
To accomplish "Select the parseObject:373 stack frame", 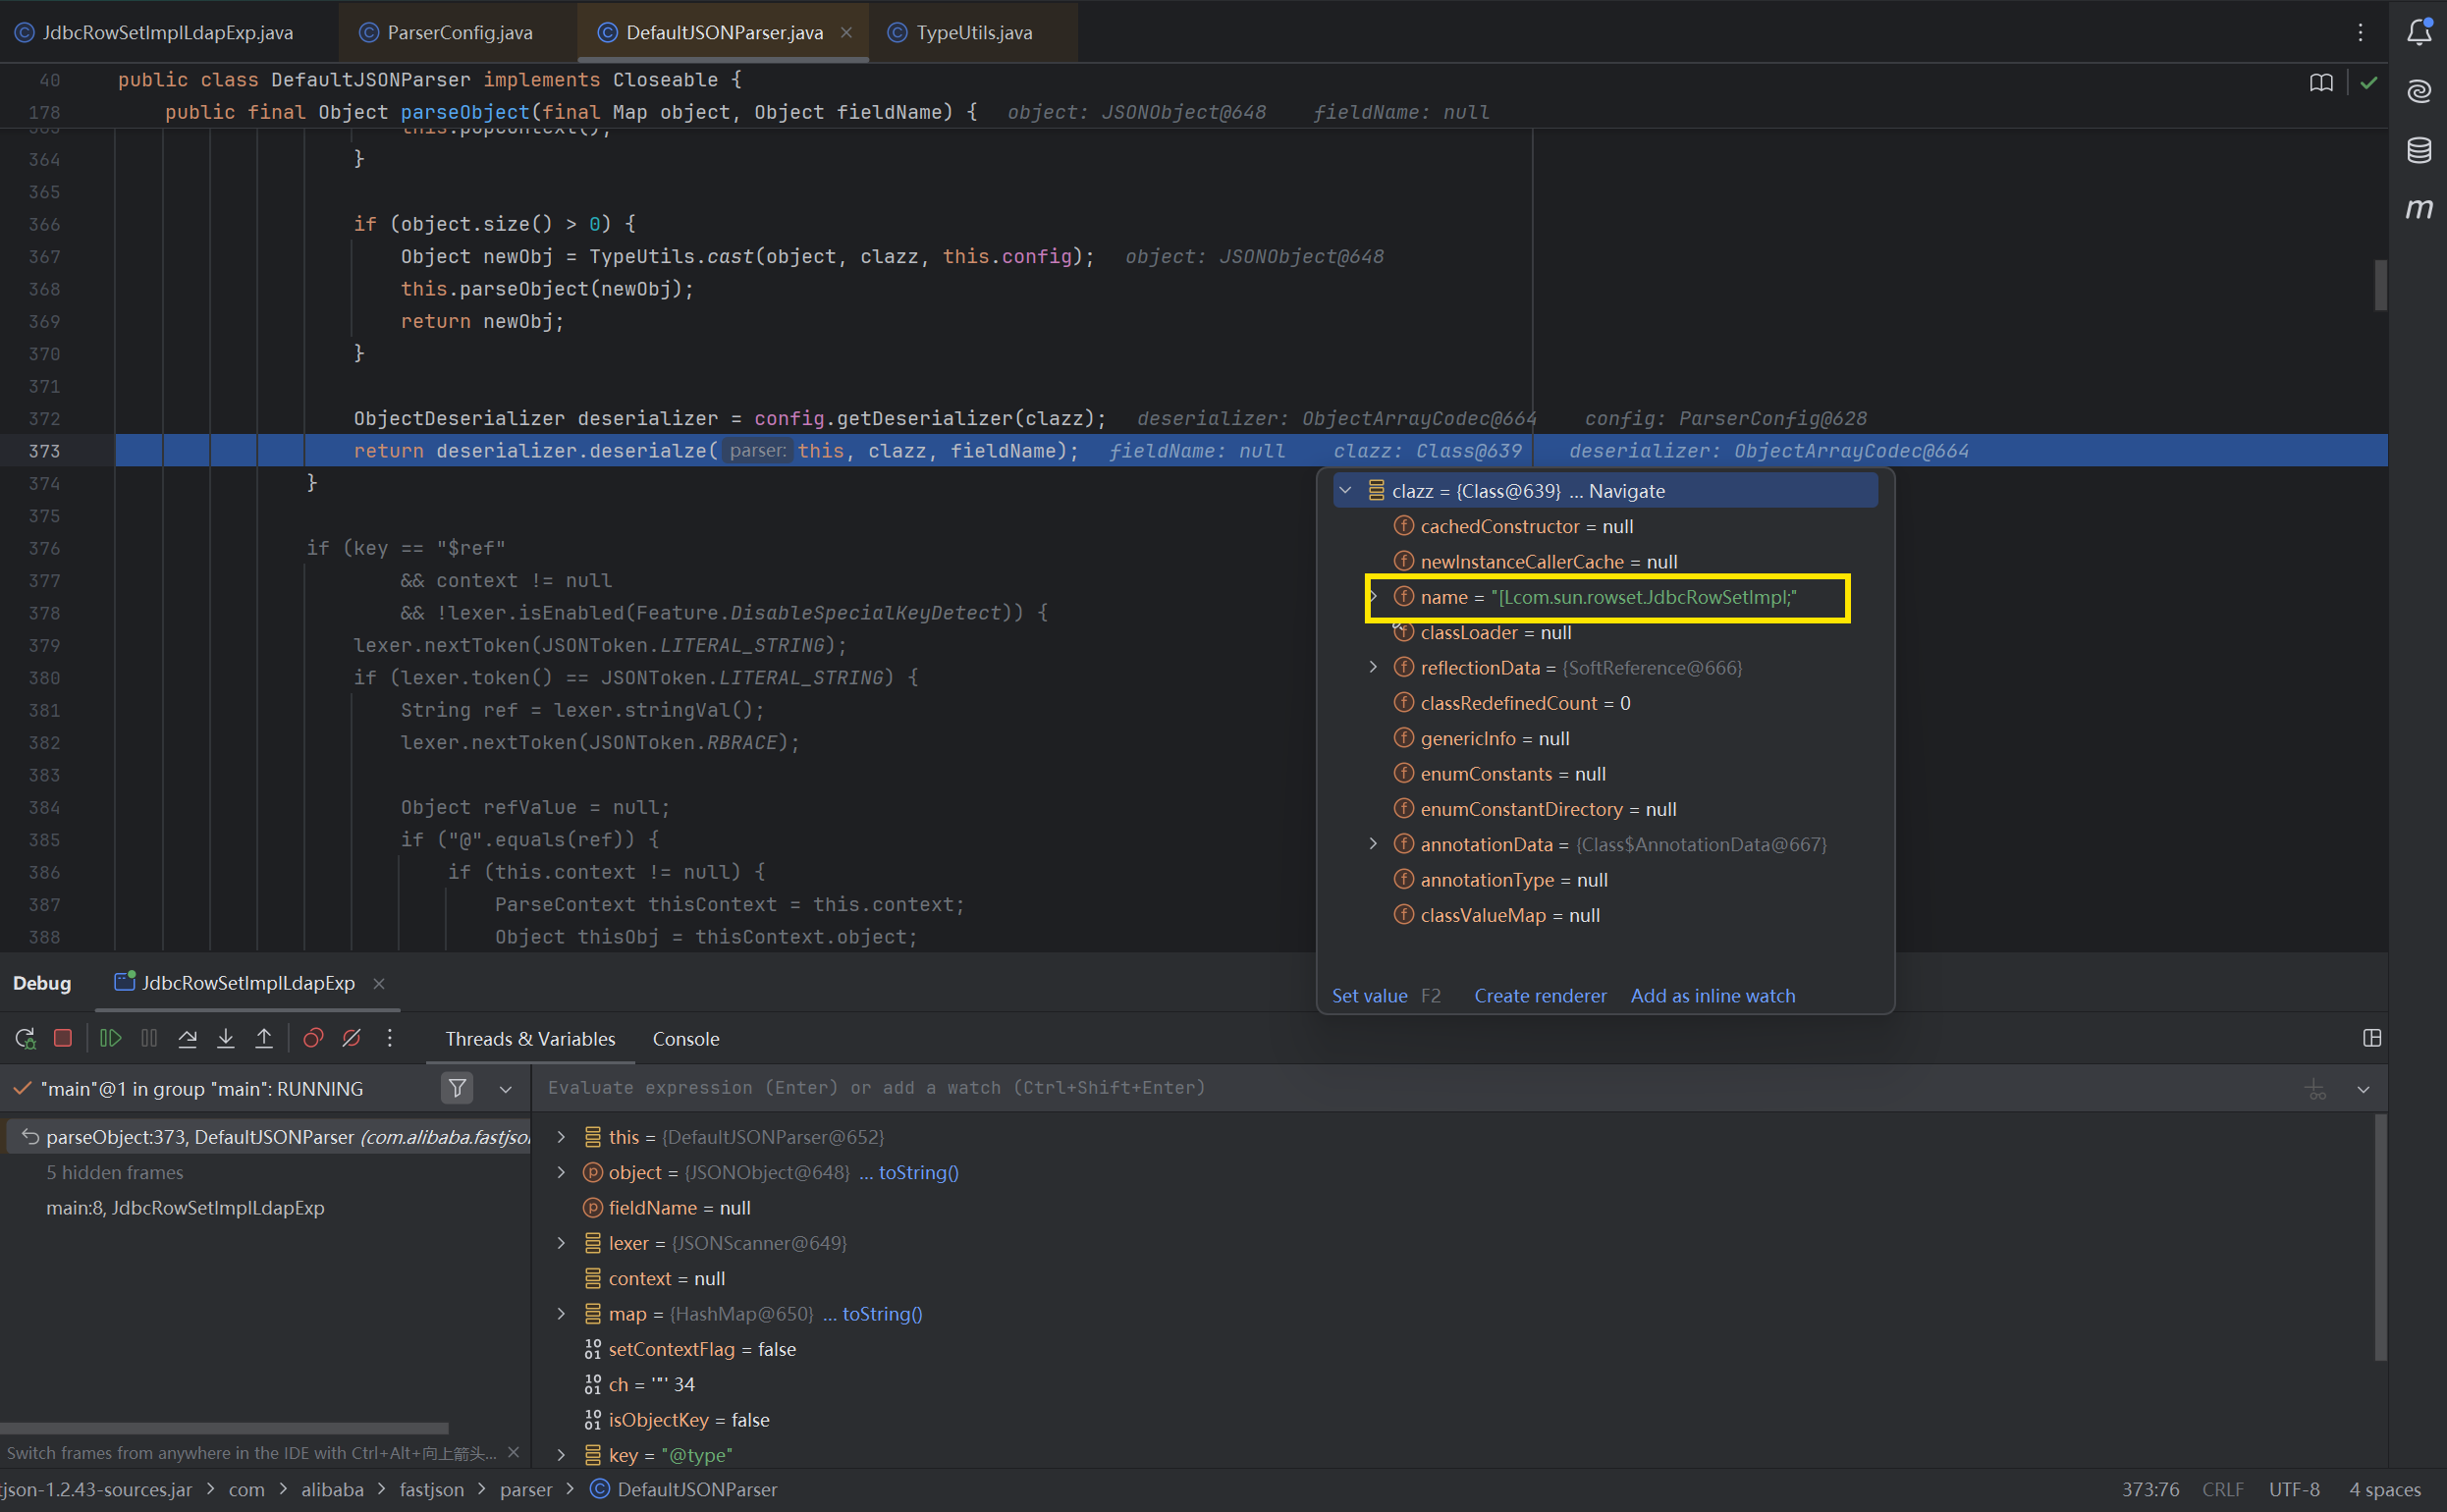I will point(268,1137).
